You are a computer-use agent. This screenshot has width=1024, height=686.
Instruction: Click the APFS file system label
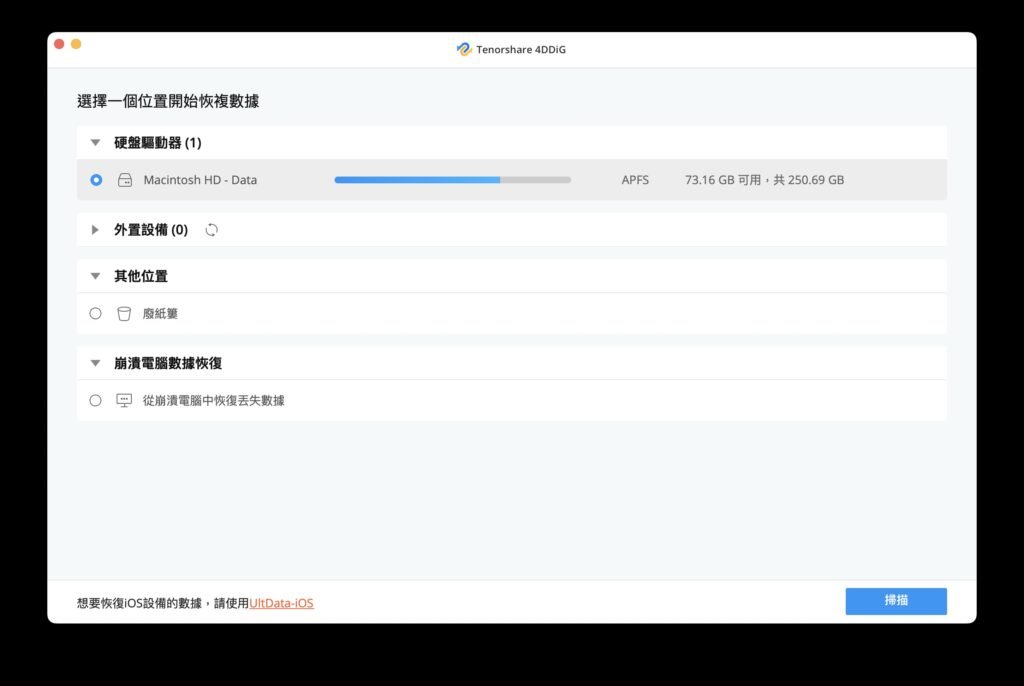tap(635, 180)
